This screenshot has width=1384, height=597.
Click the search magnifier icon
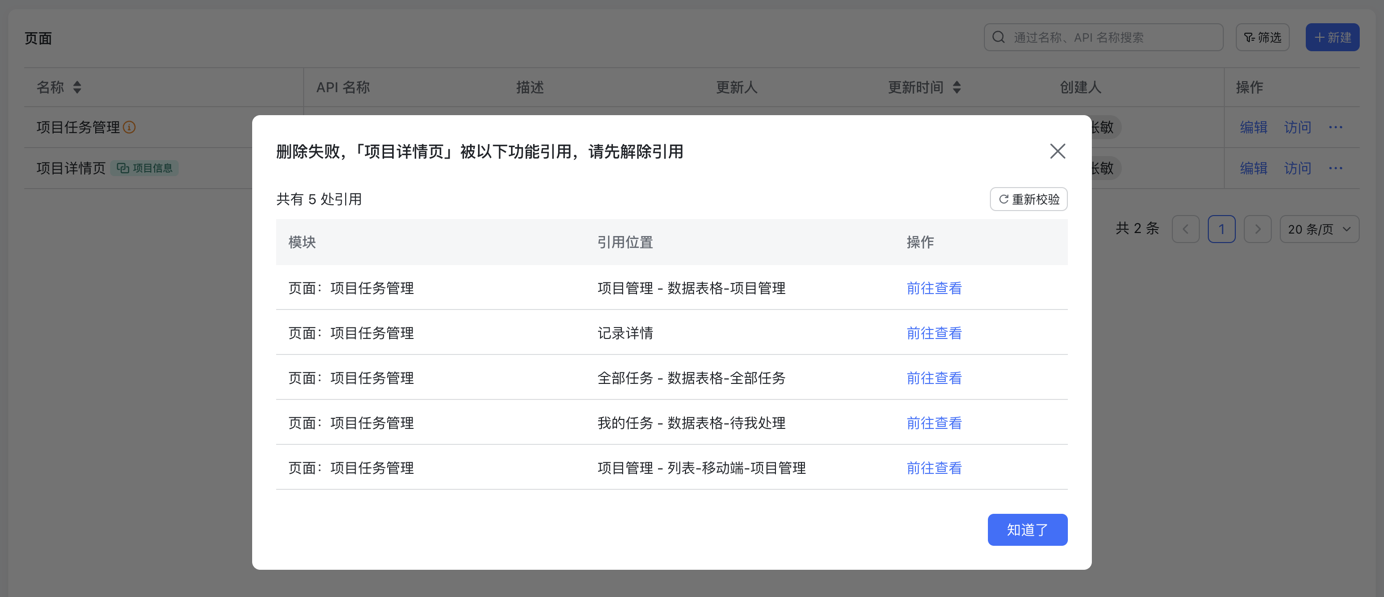click(999, 37)
